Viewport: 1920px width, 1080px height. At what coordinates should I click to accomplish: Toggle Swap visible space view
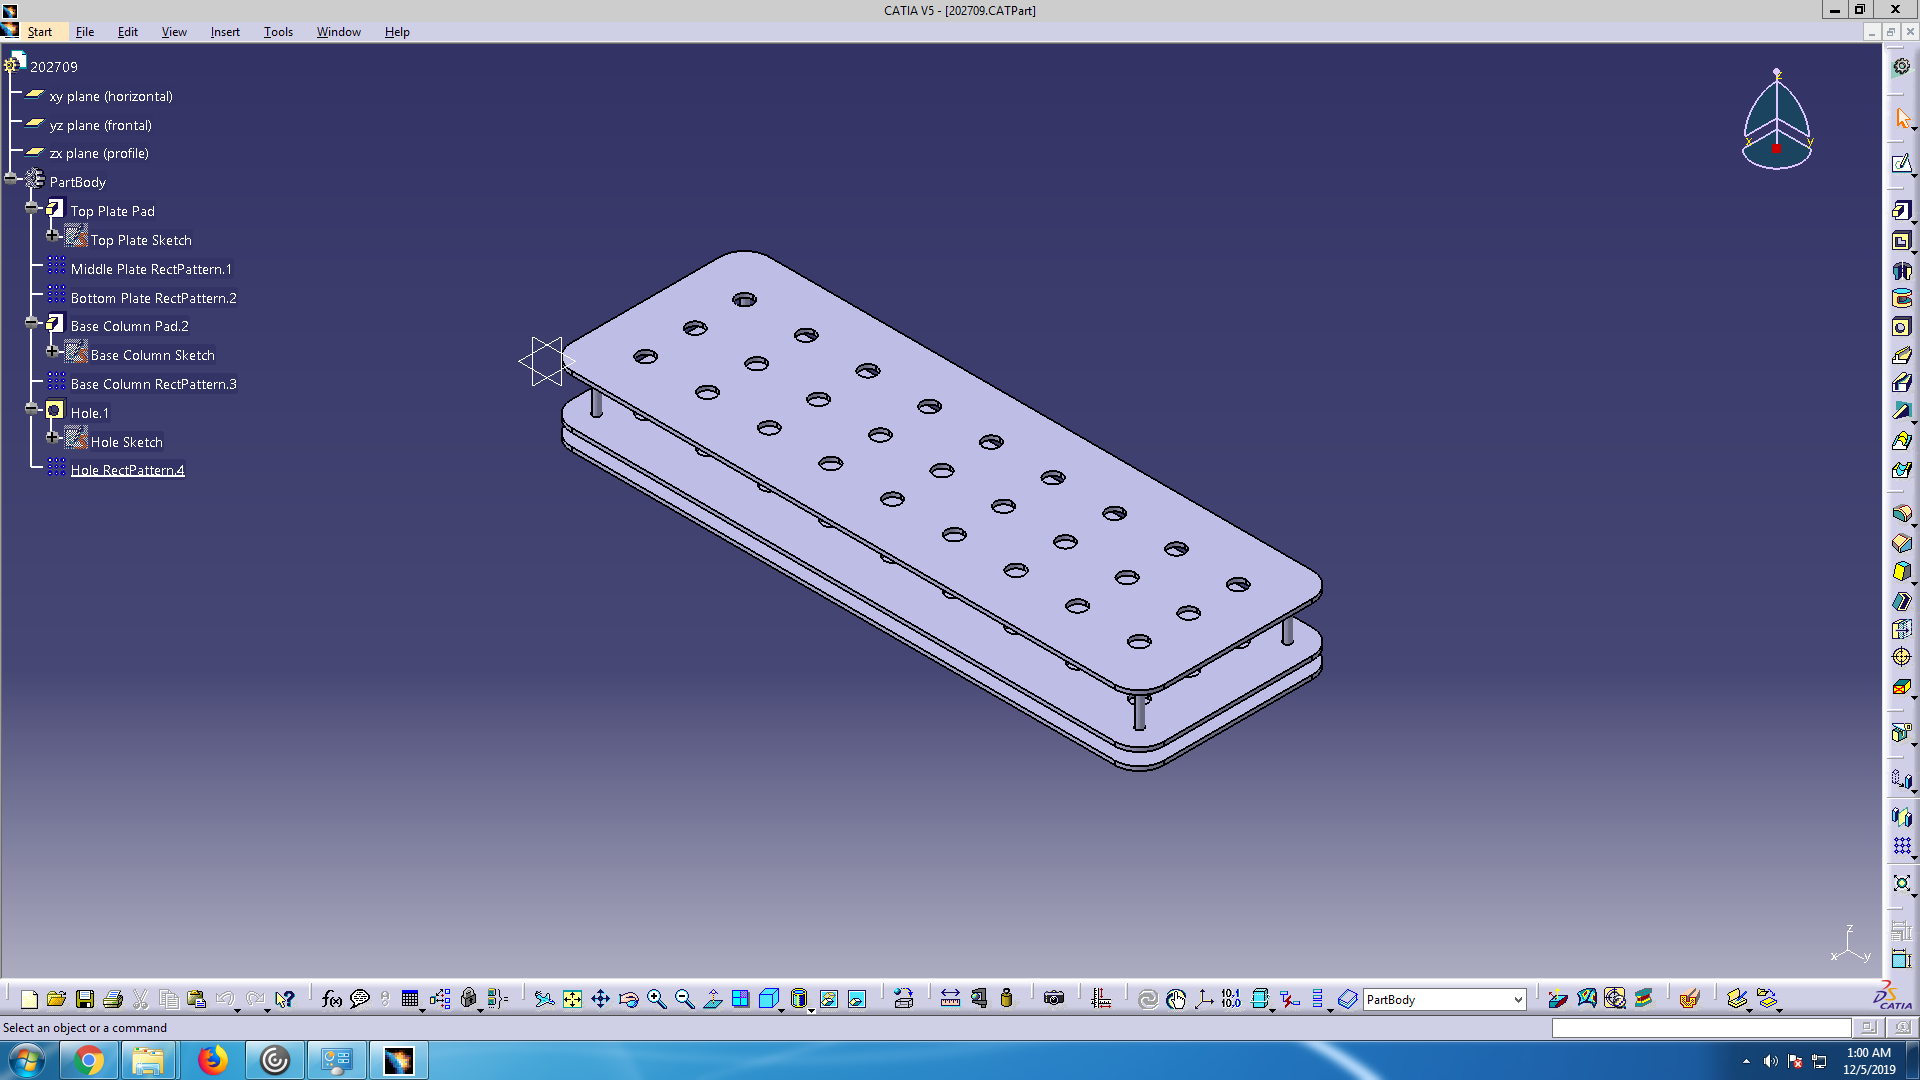(857, 999)
